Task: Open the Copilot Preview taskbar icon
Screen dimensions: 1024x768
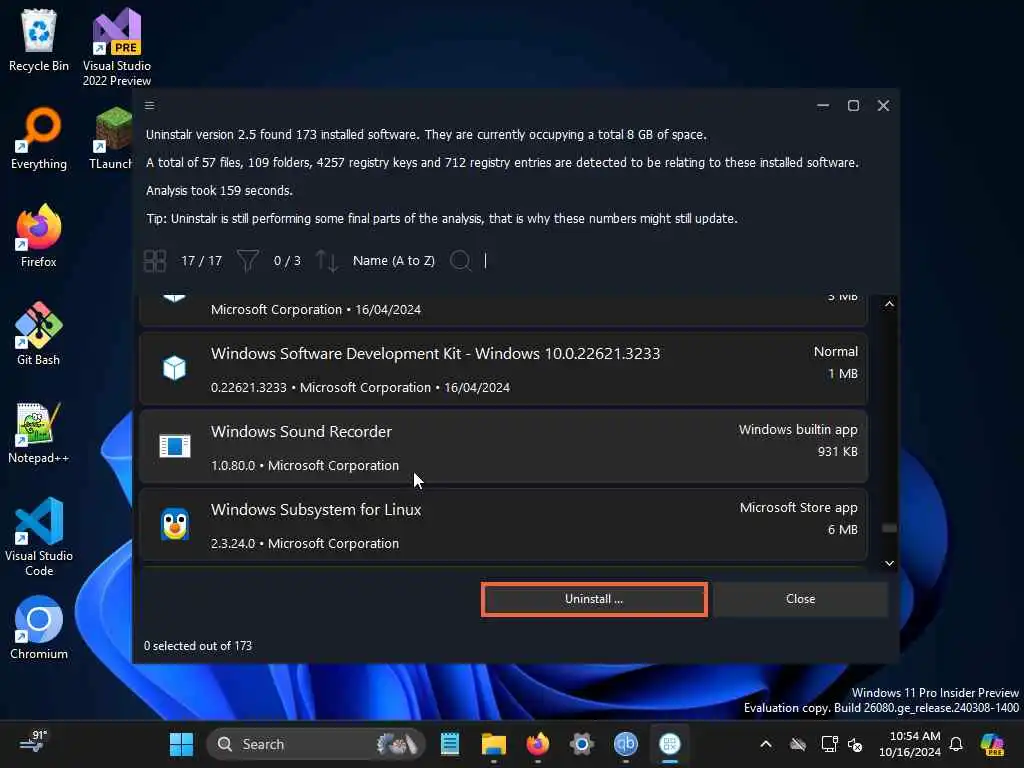Action: 992,744
